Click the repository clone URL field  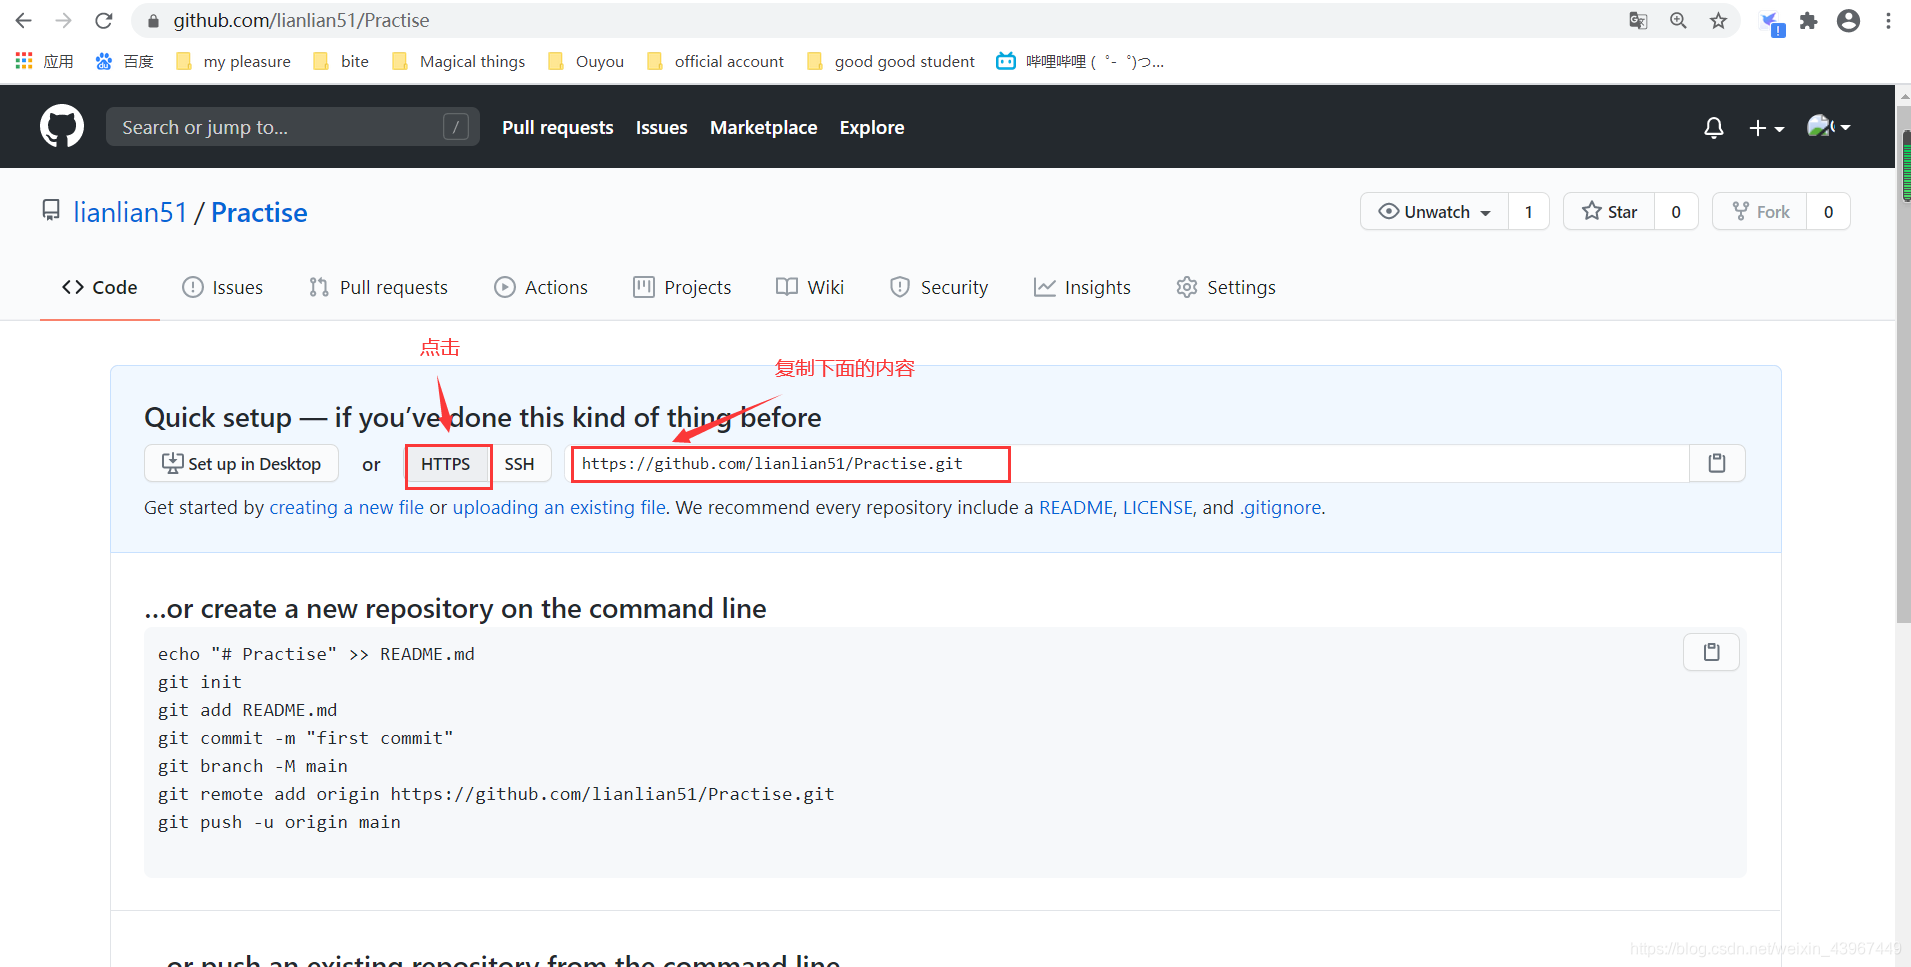coord(1129,464)
